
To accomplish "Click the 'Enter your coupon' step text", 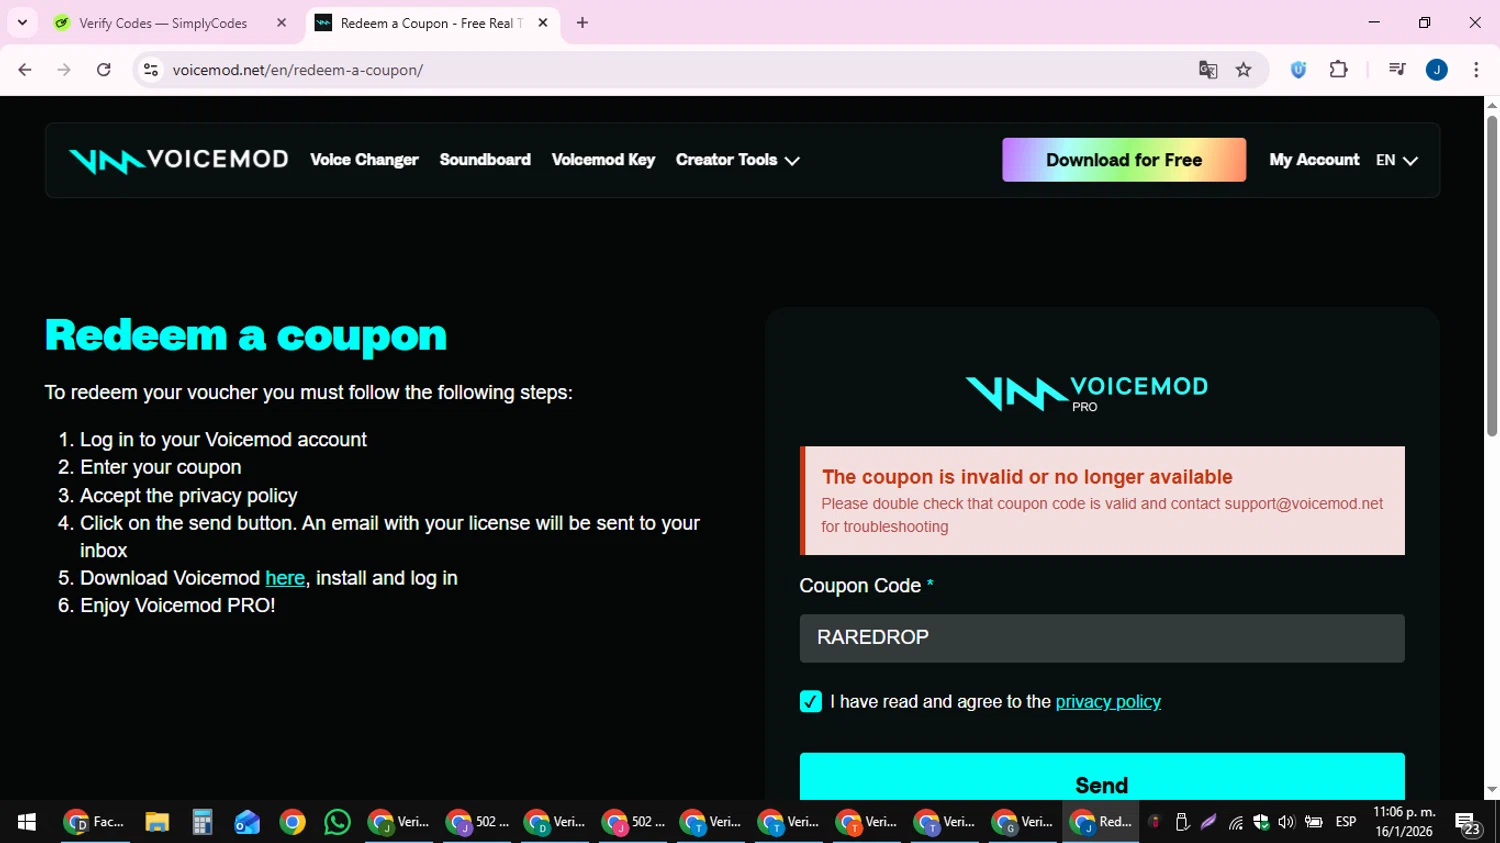I will [161, 468].
